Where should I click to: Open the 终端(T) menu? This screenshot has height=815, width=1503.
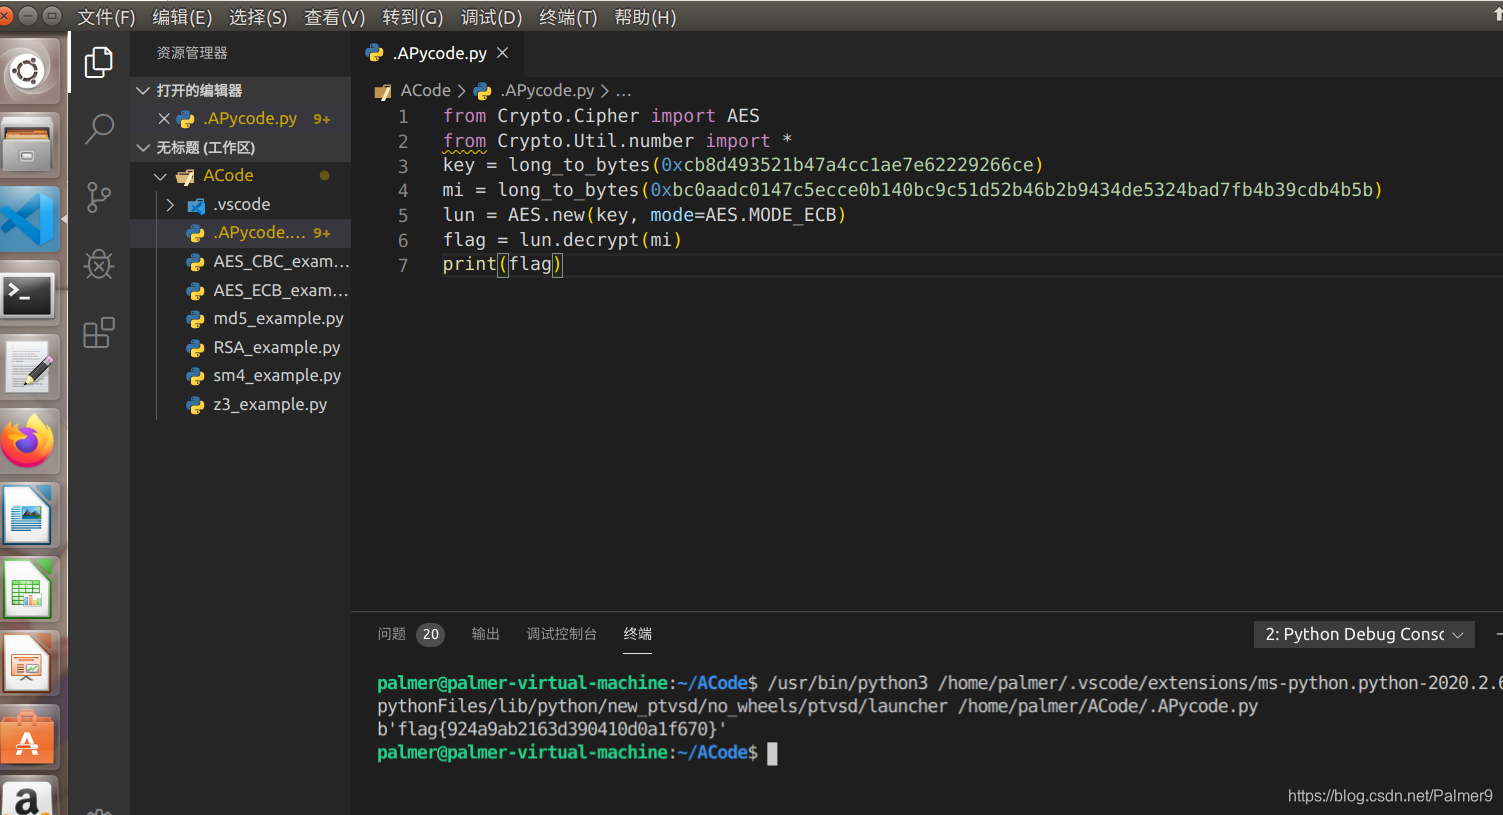tap(568, 17)
